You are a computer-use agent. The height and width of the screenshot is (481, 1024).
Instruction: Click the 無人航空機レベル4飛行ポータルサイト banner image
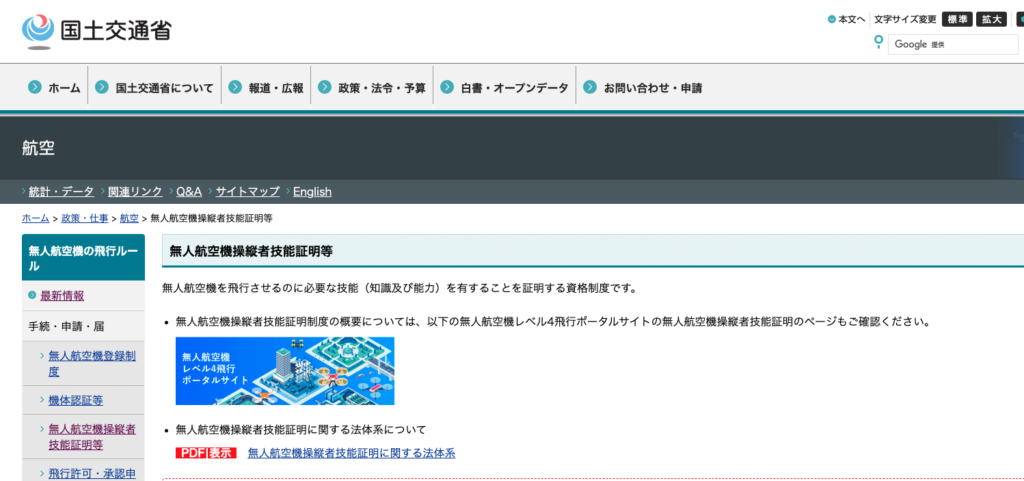click(x=285, y=371)
